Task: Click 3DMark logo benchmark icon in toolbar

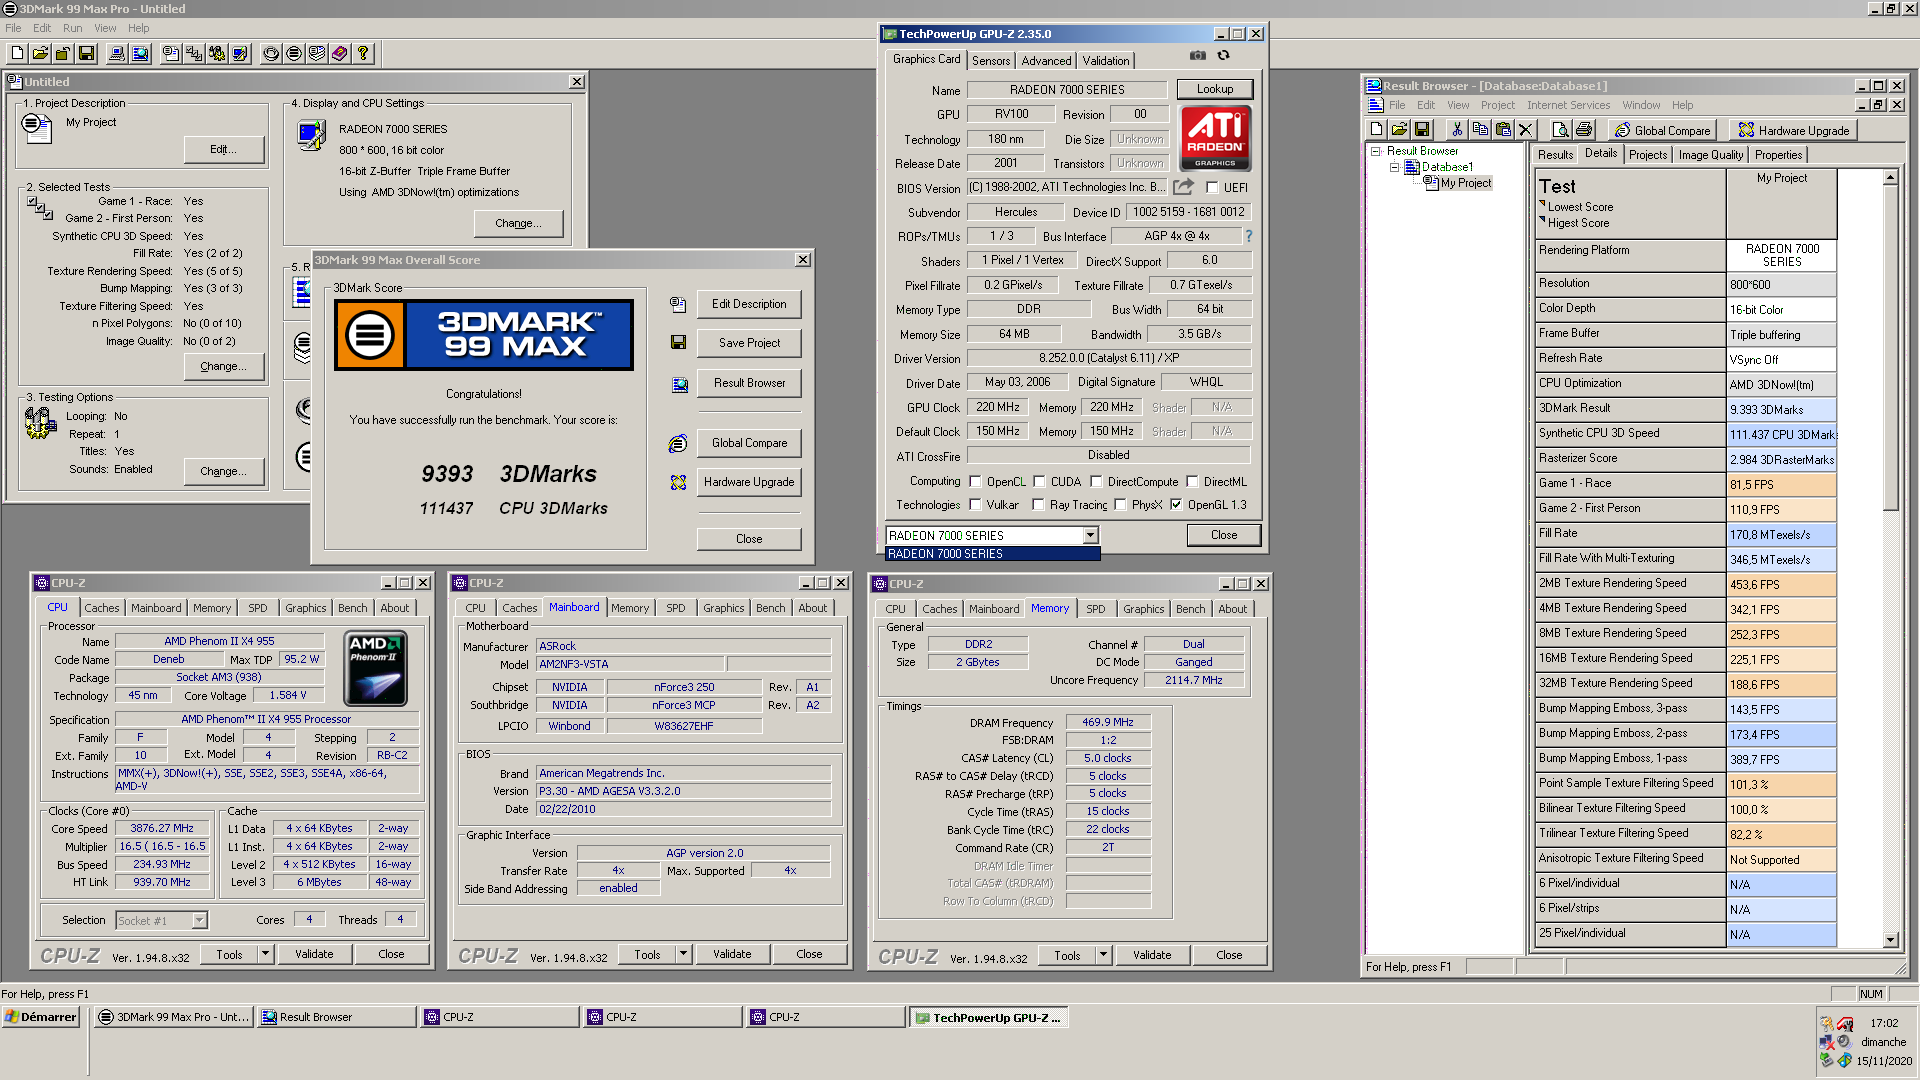Action: (294, 54)
